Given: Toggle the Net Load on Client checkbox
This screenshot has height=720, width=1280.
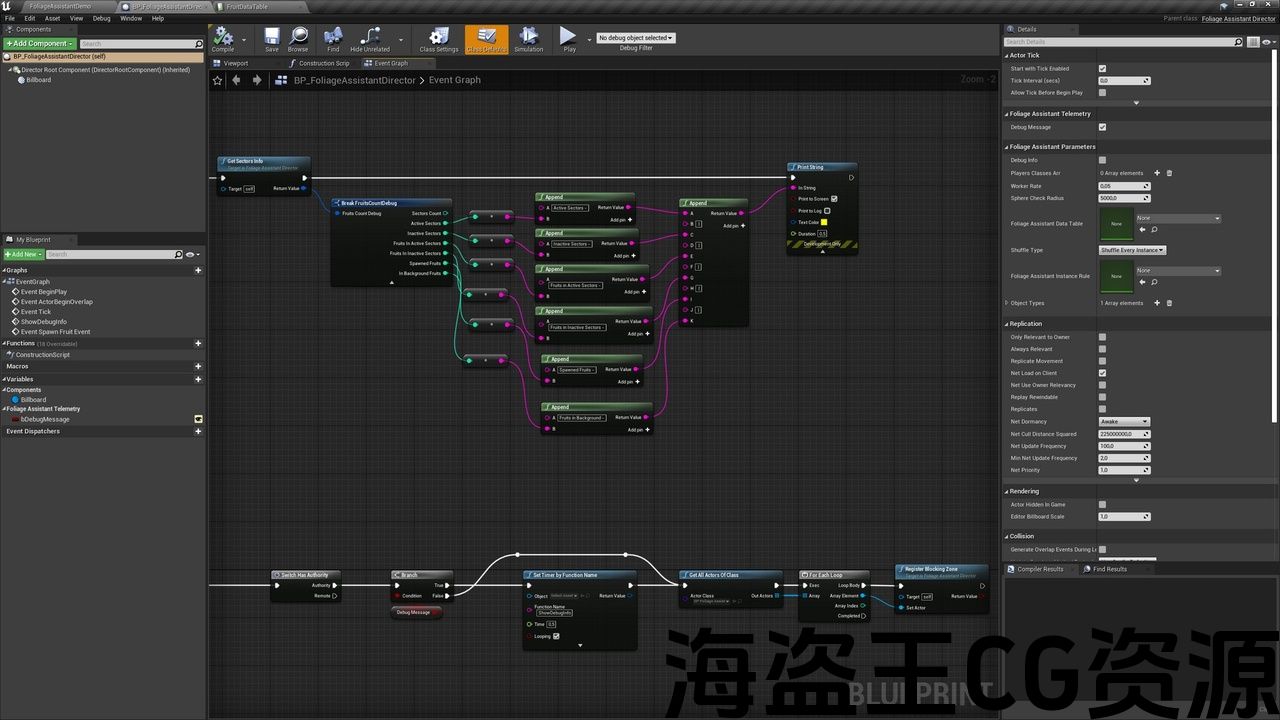Looking at the screenshot, I should pyautogui.click(x=1102, y=373).
